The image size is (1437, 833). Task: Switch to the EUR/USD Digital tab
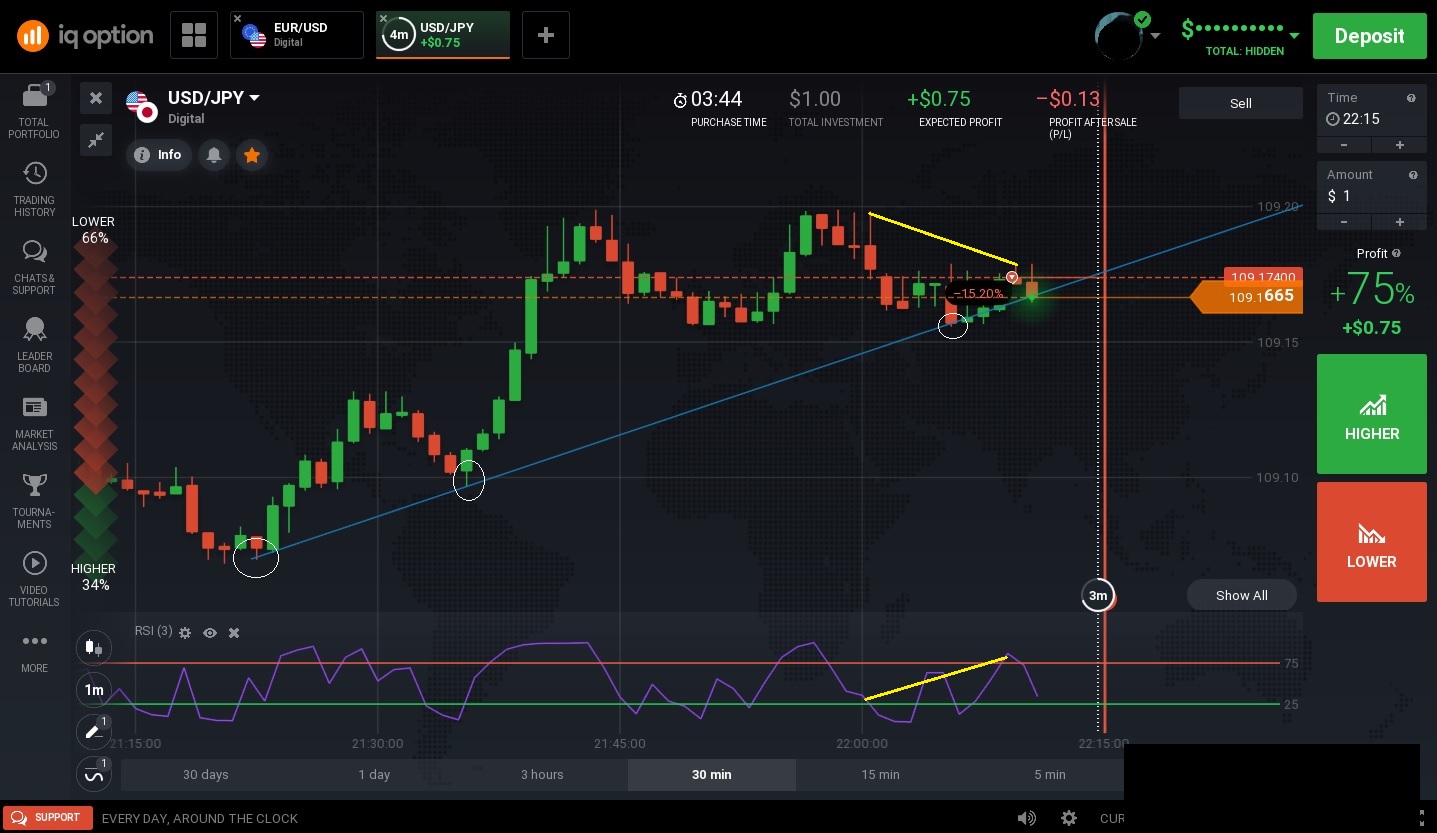[x=297, y=35]
